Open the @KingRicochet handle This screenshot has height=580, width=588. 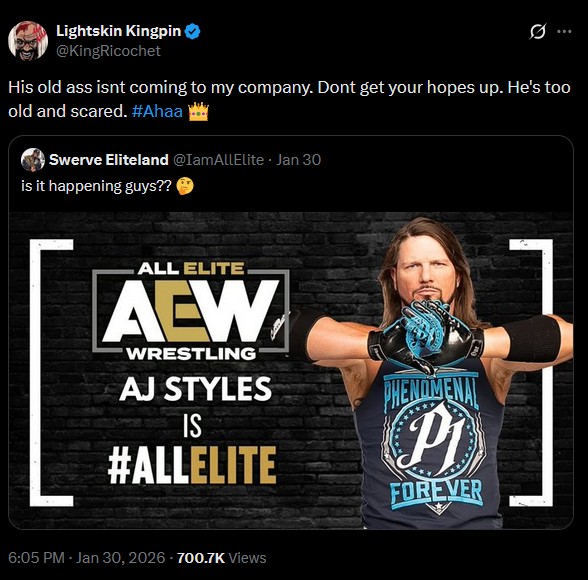(x=108, y=51)
